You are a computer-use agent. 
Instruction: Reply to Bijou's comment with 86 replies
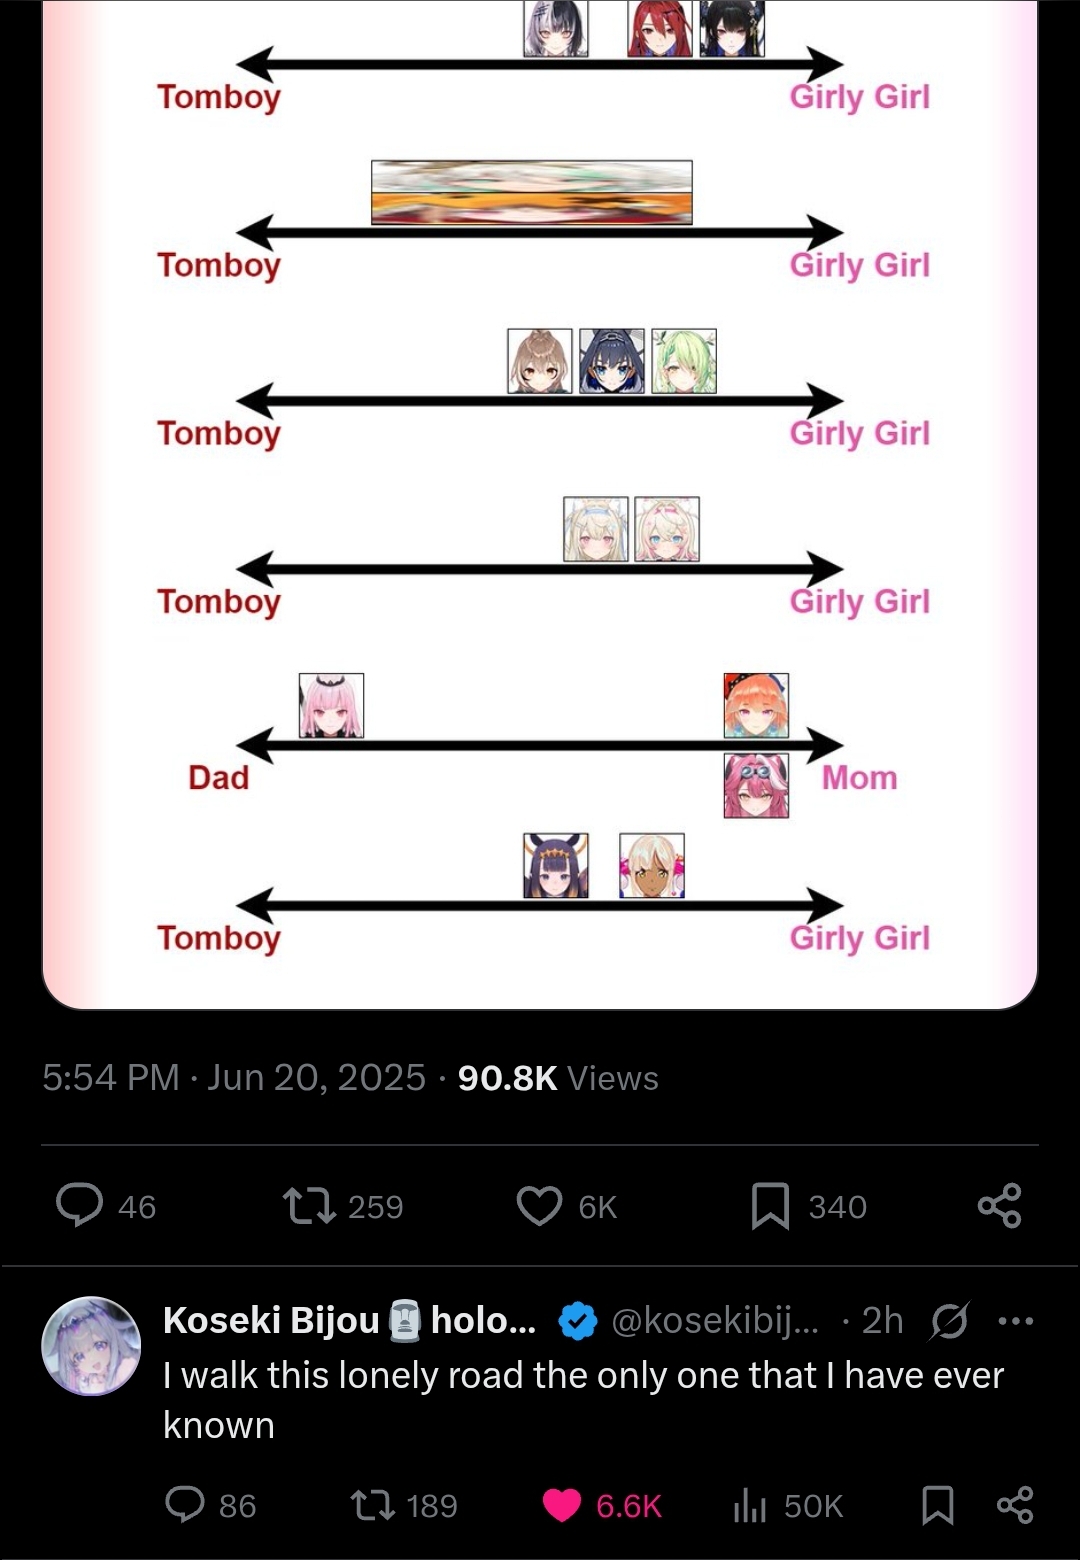(x=210, y=1505)
